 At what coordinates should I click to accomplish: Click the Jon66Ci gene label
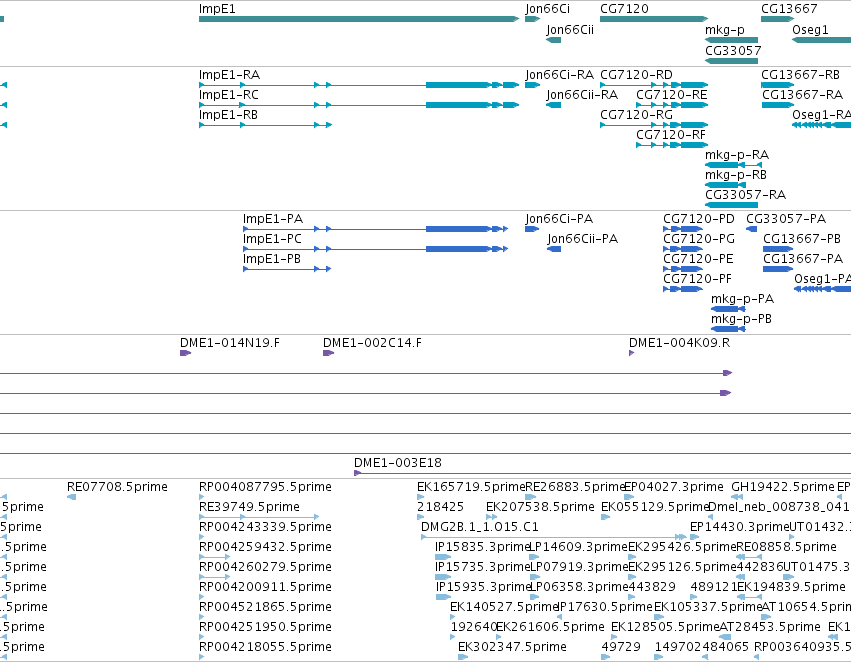(x=547, y=9)
